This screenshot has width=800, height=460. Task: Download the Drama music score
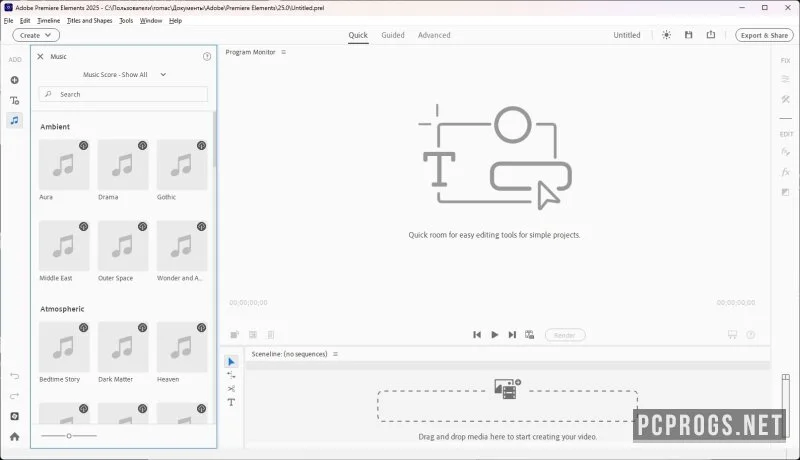pos(142,145)
